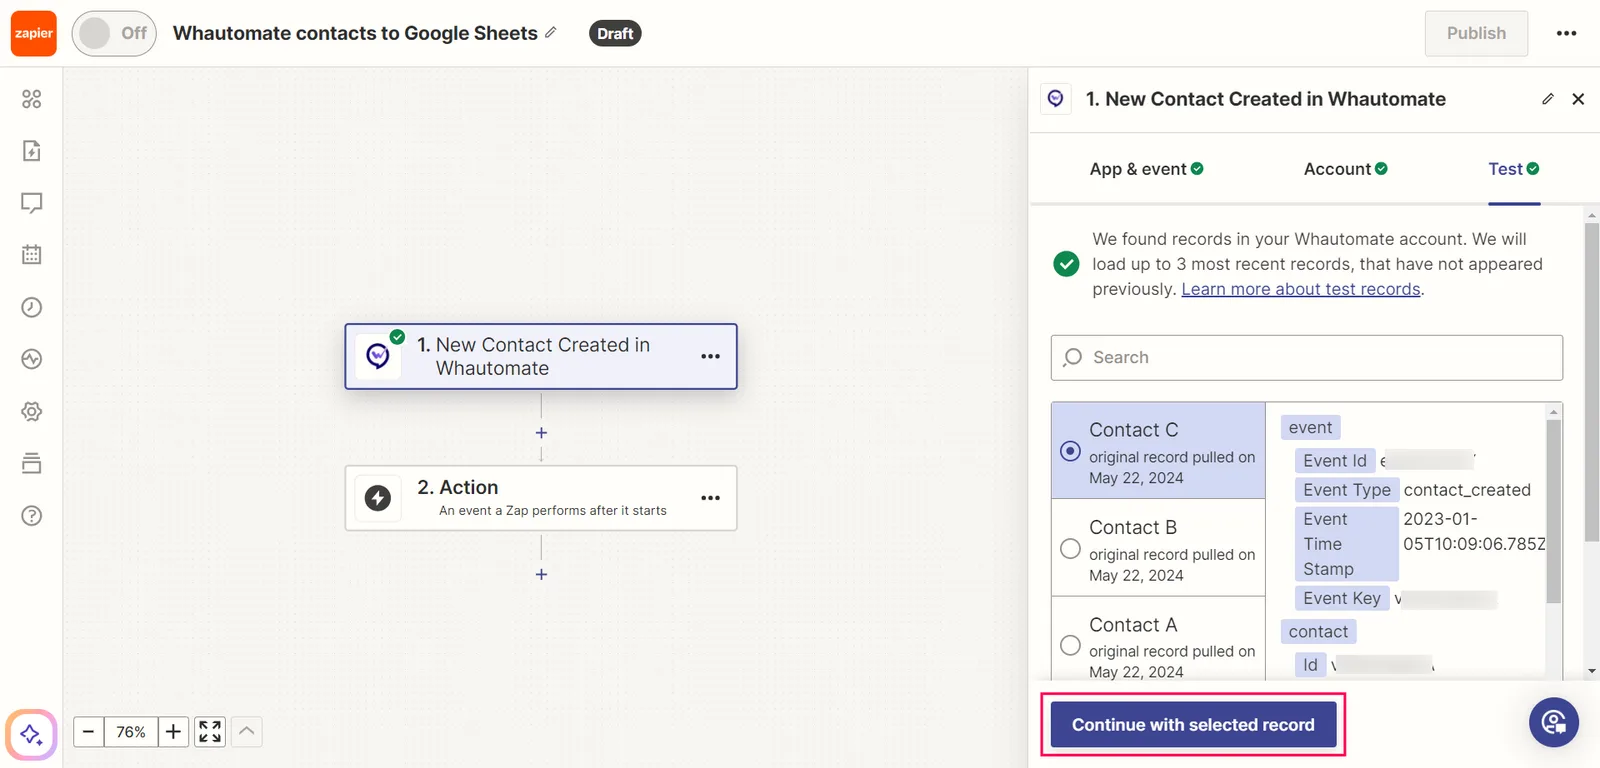Image resolution: width=1600 pixels, height=768 pixels.
Task: Launch the AI sparkle assistant button
Action: (x=31, y=735)
